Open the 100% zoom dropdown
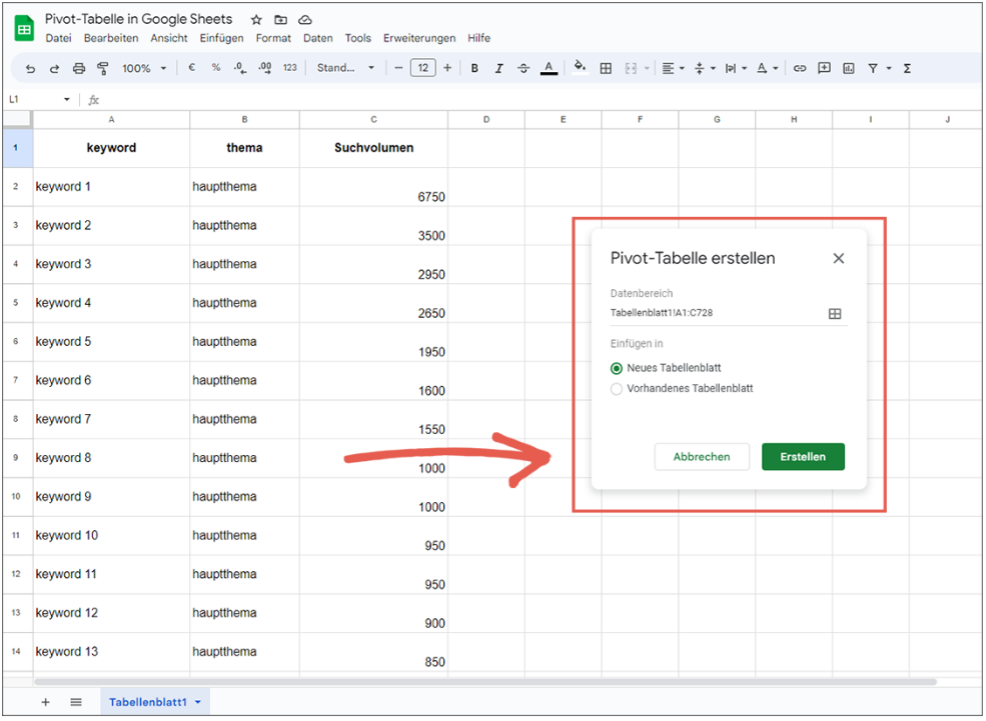Viewport: 986px width, 721px height. pyautogui.click(x=144, y=69)
